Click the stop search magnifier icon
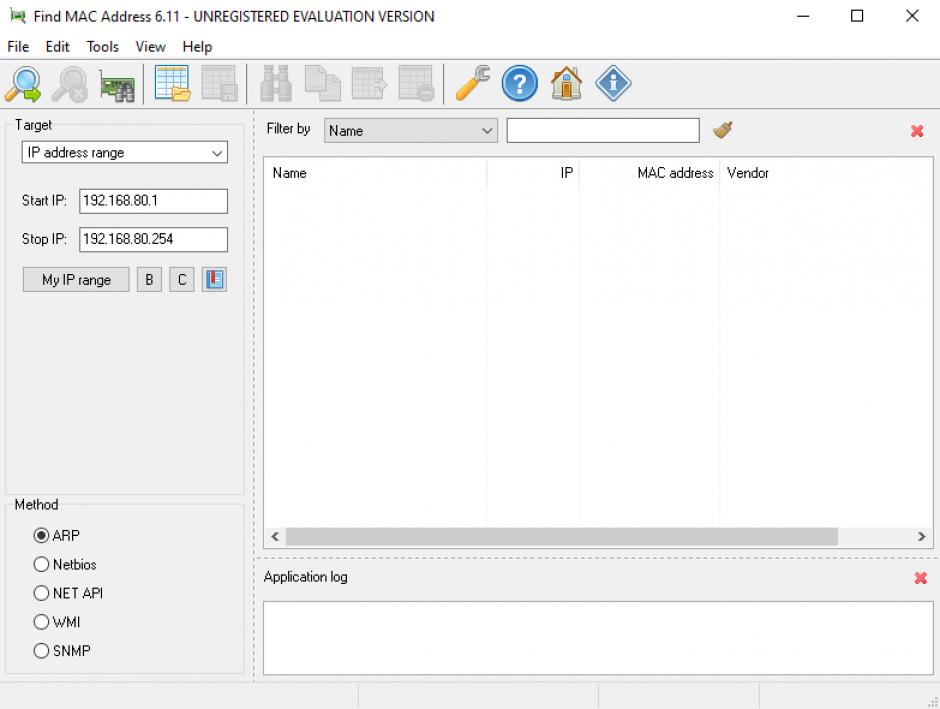Image resolution: width=940 pixels, height=709 pixels. point(70,84)
